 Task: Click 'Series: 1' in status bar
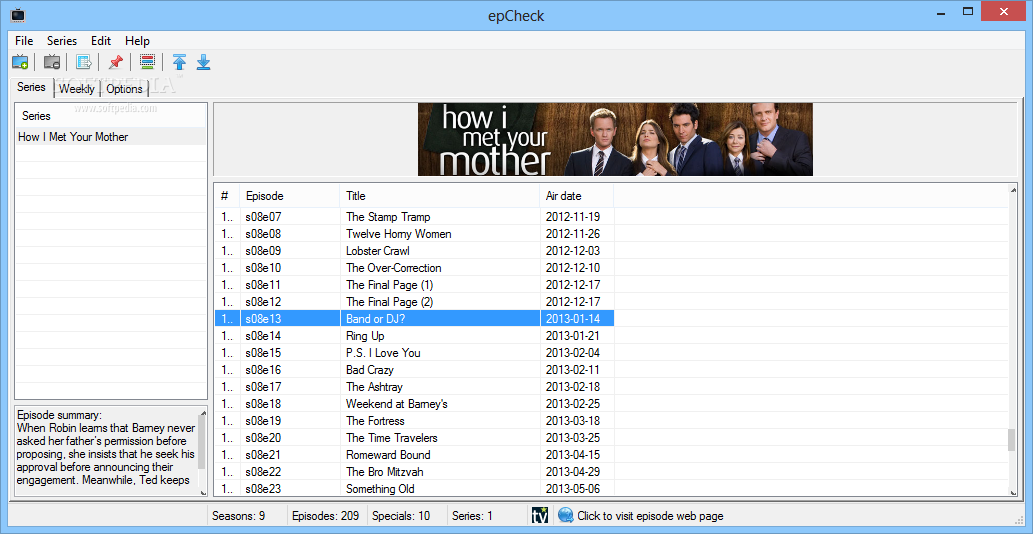pyautogui.click(x=472, y=516)
